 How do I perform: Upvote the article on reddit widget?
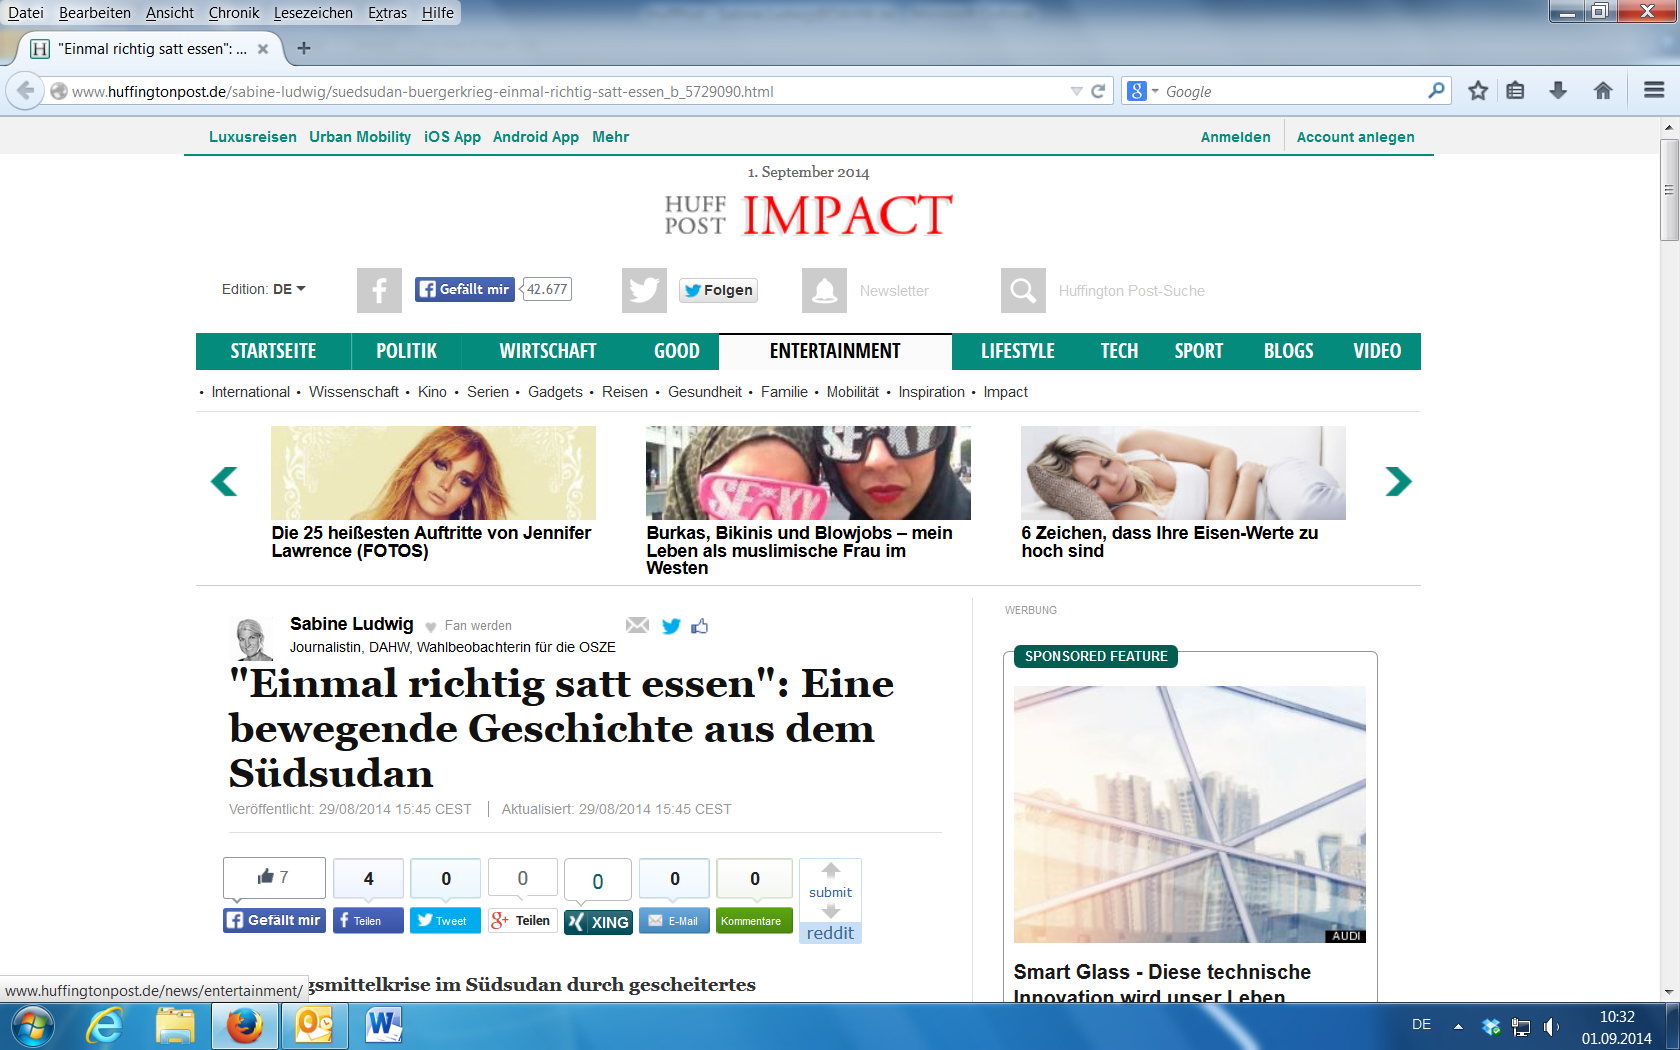pos(831,871)
